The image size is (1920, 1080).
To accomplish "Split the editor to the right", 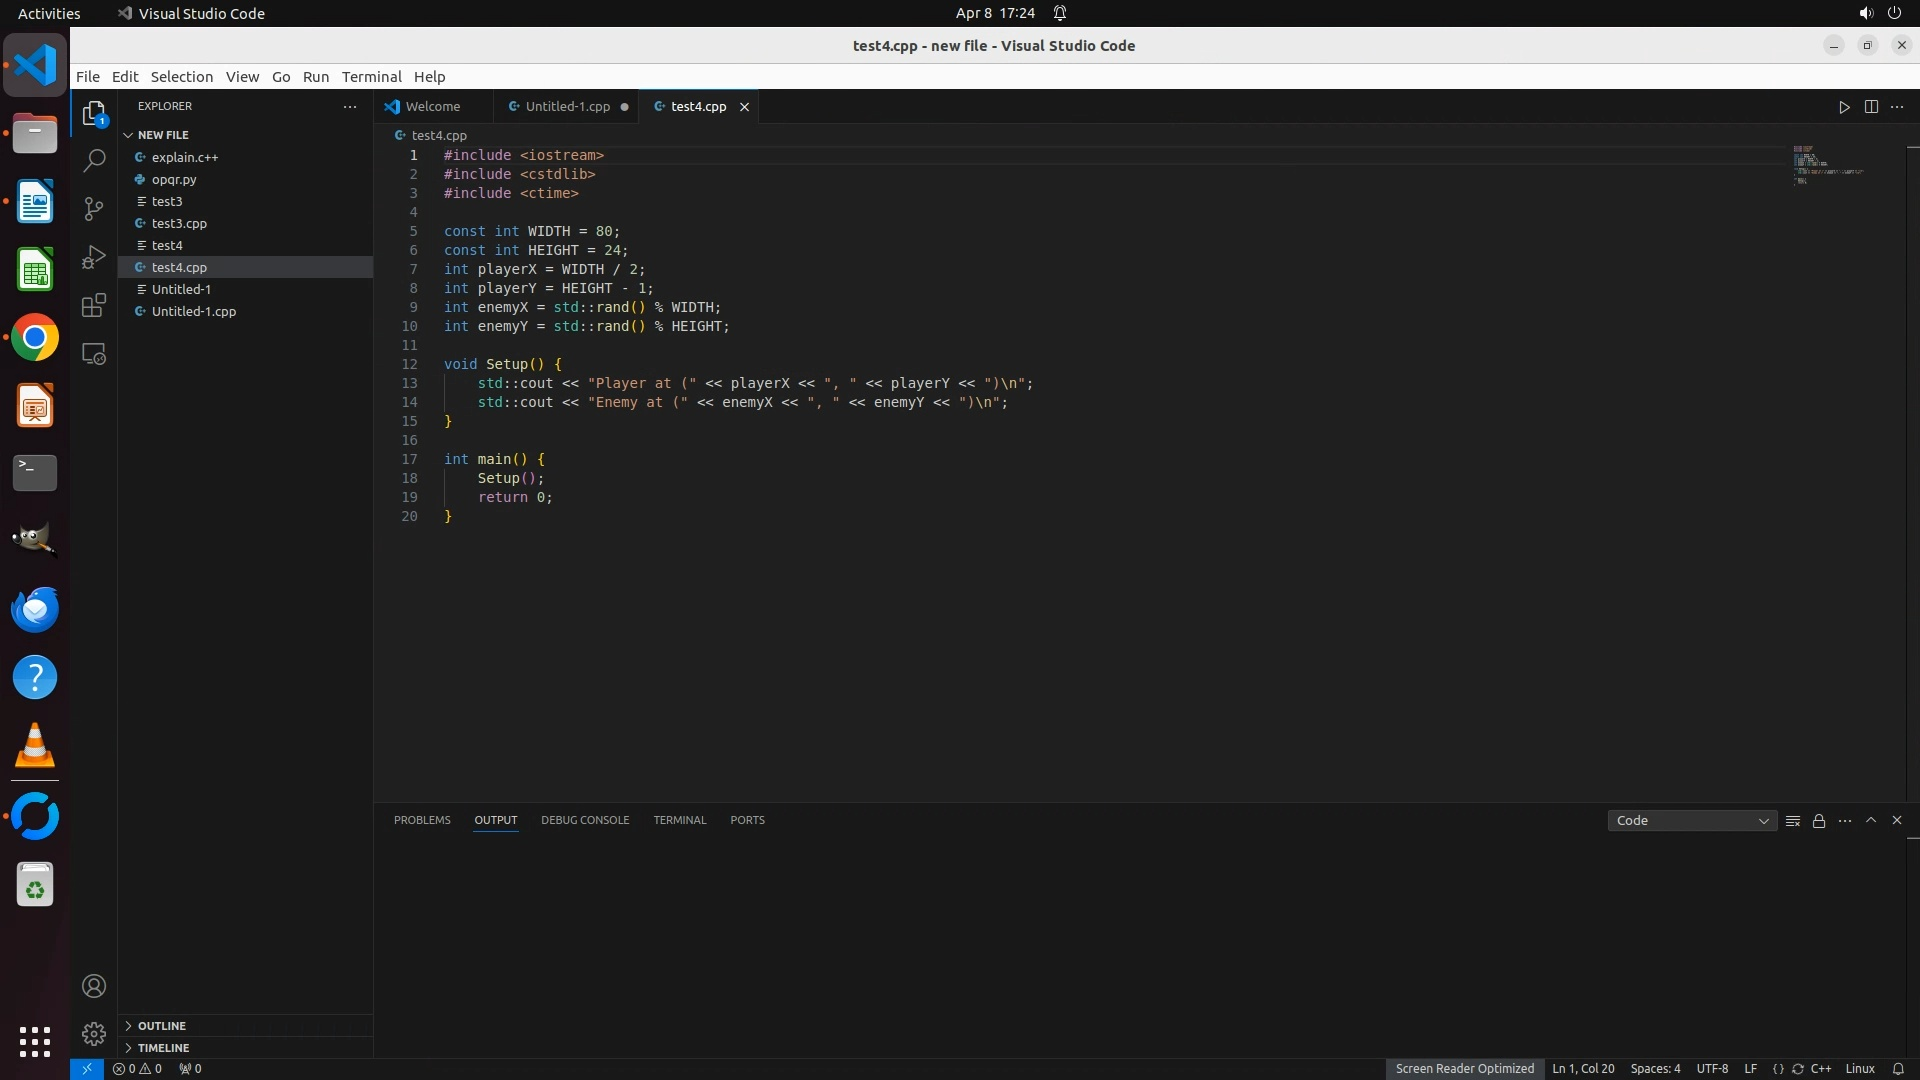I will (1871, 107).
